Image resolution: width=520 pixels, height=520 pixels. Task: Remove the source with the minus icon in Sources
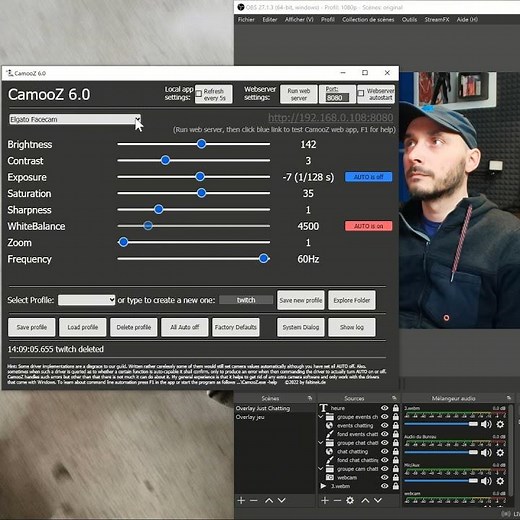pyautogui.click(x=337, y=500)
